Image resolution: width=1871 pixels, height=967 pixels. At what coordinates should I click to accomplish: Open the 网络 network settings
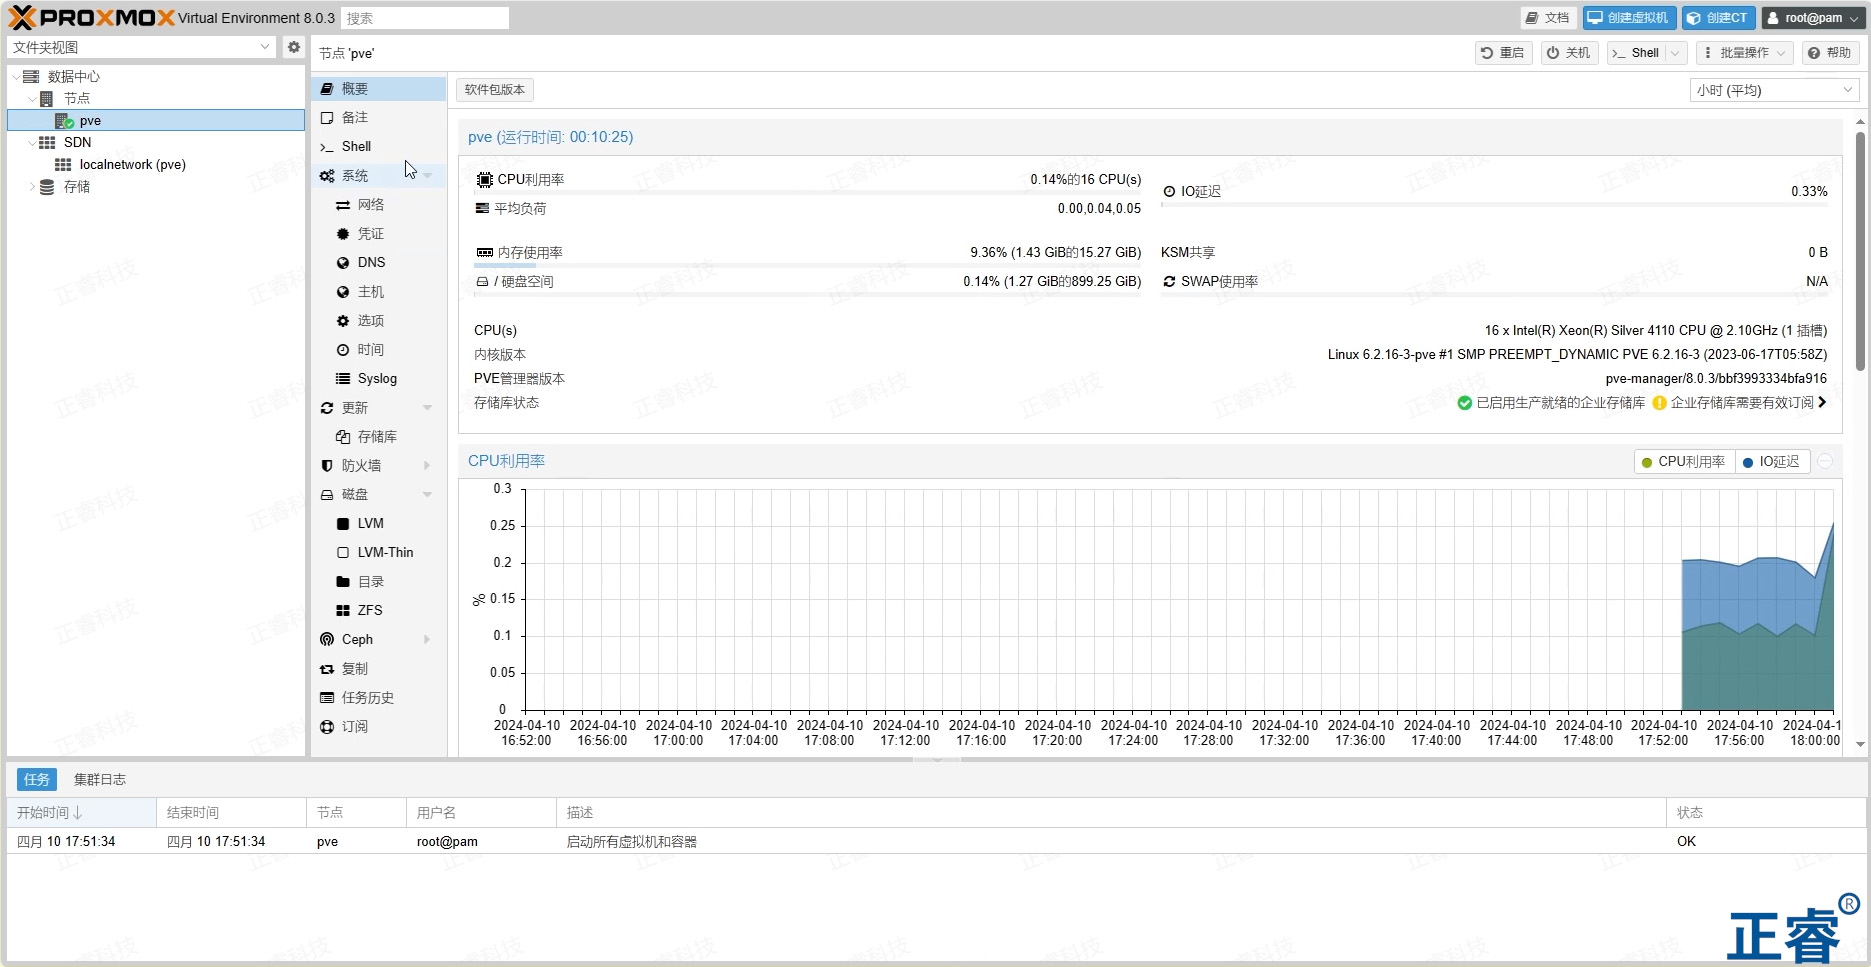pyautogui.click(x=378, y=205)
